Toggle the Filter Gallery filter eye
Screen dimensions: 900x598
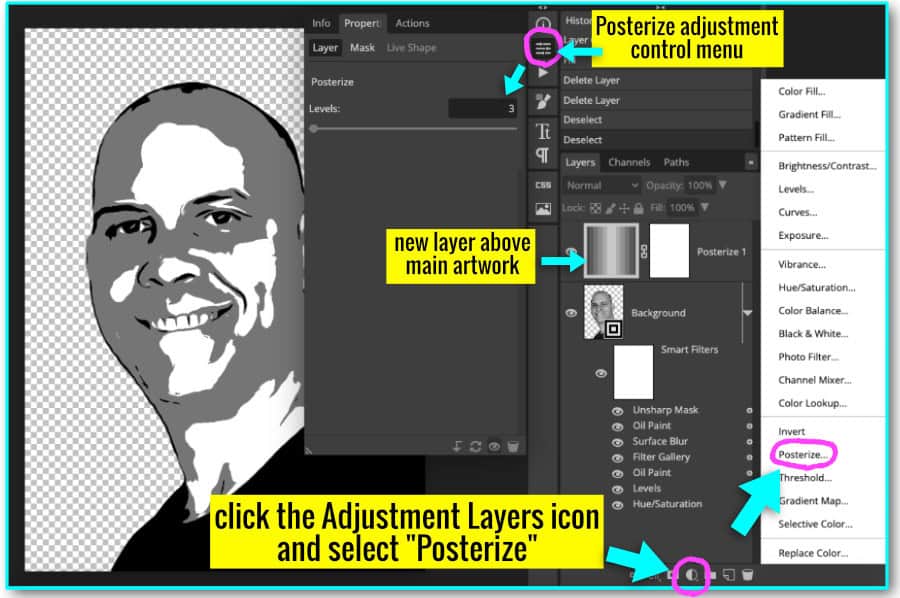click(618, 458)
